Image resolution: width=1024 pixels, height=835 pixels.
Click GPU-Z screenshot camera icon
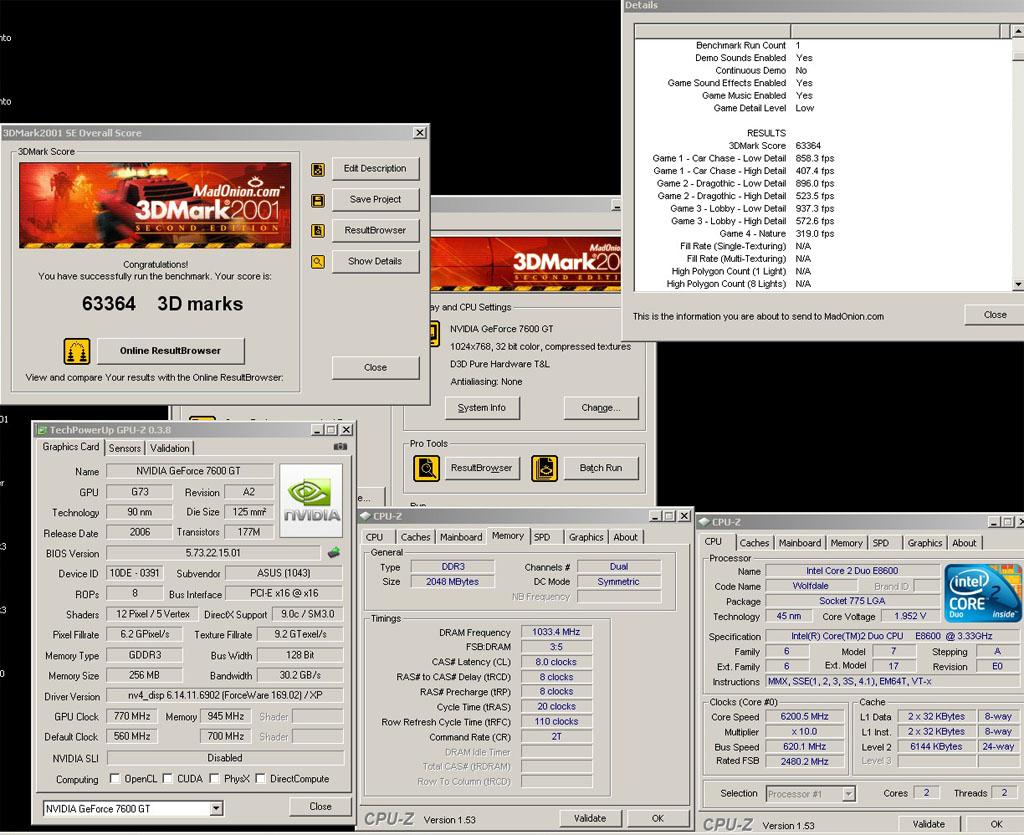pos(340,447)
